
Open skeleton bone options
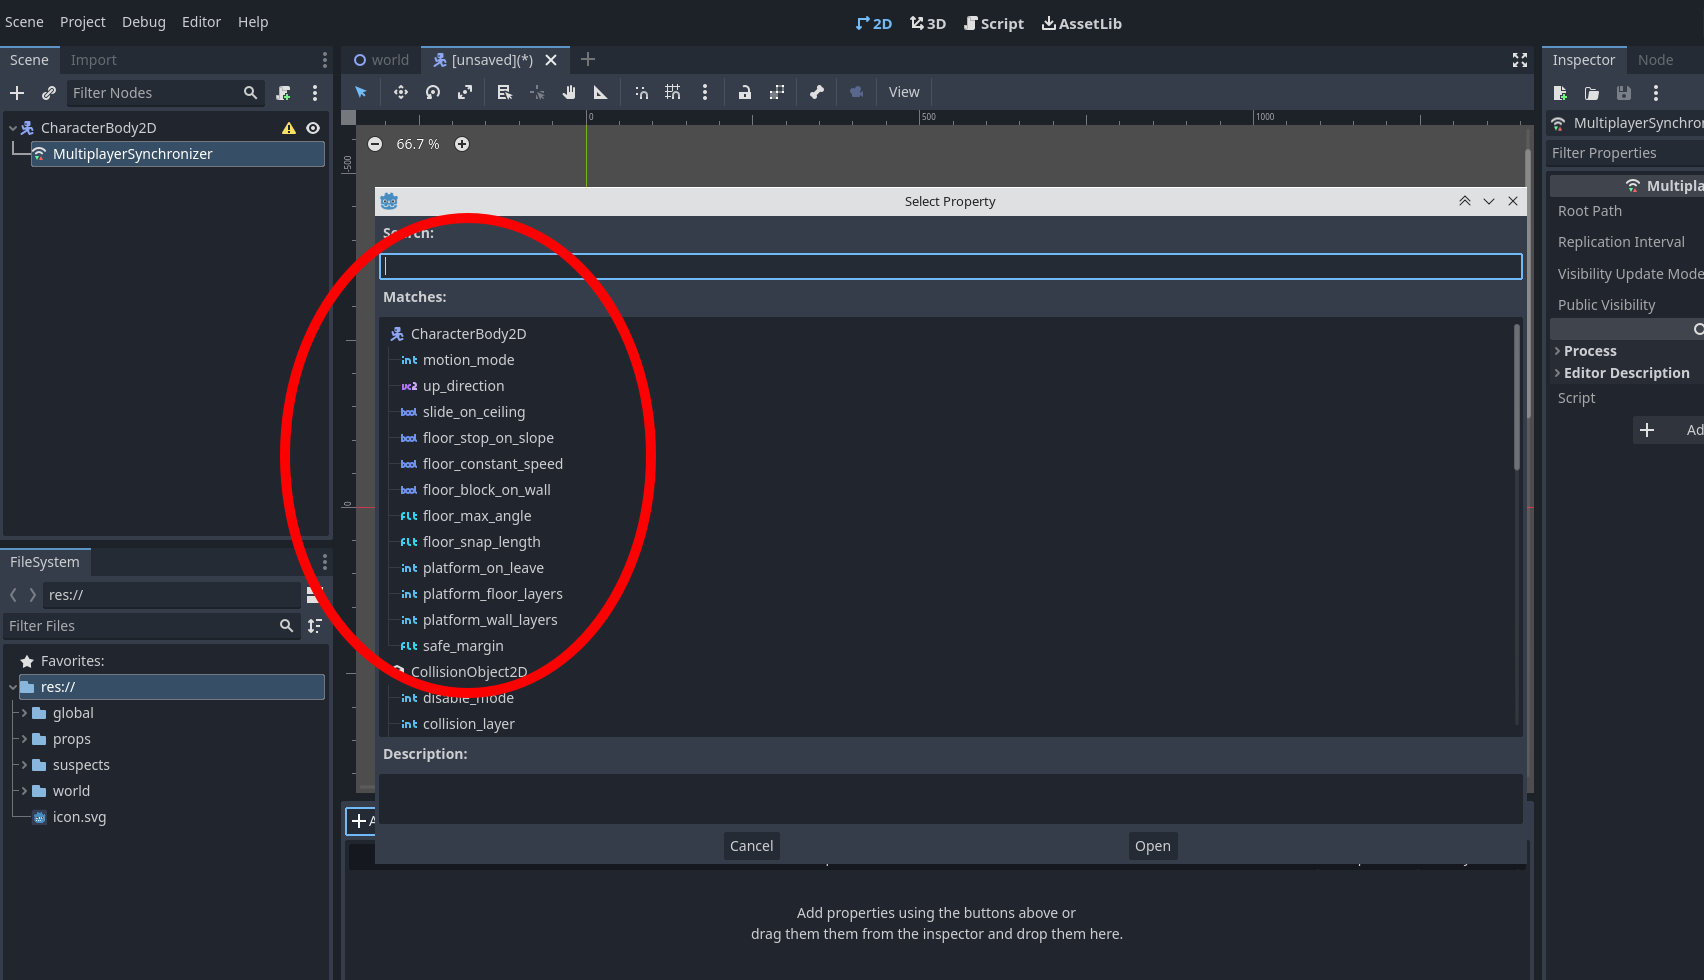[817, 92]
